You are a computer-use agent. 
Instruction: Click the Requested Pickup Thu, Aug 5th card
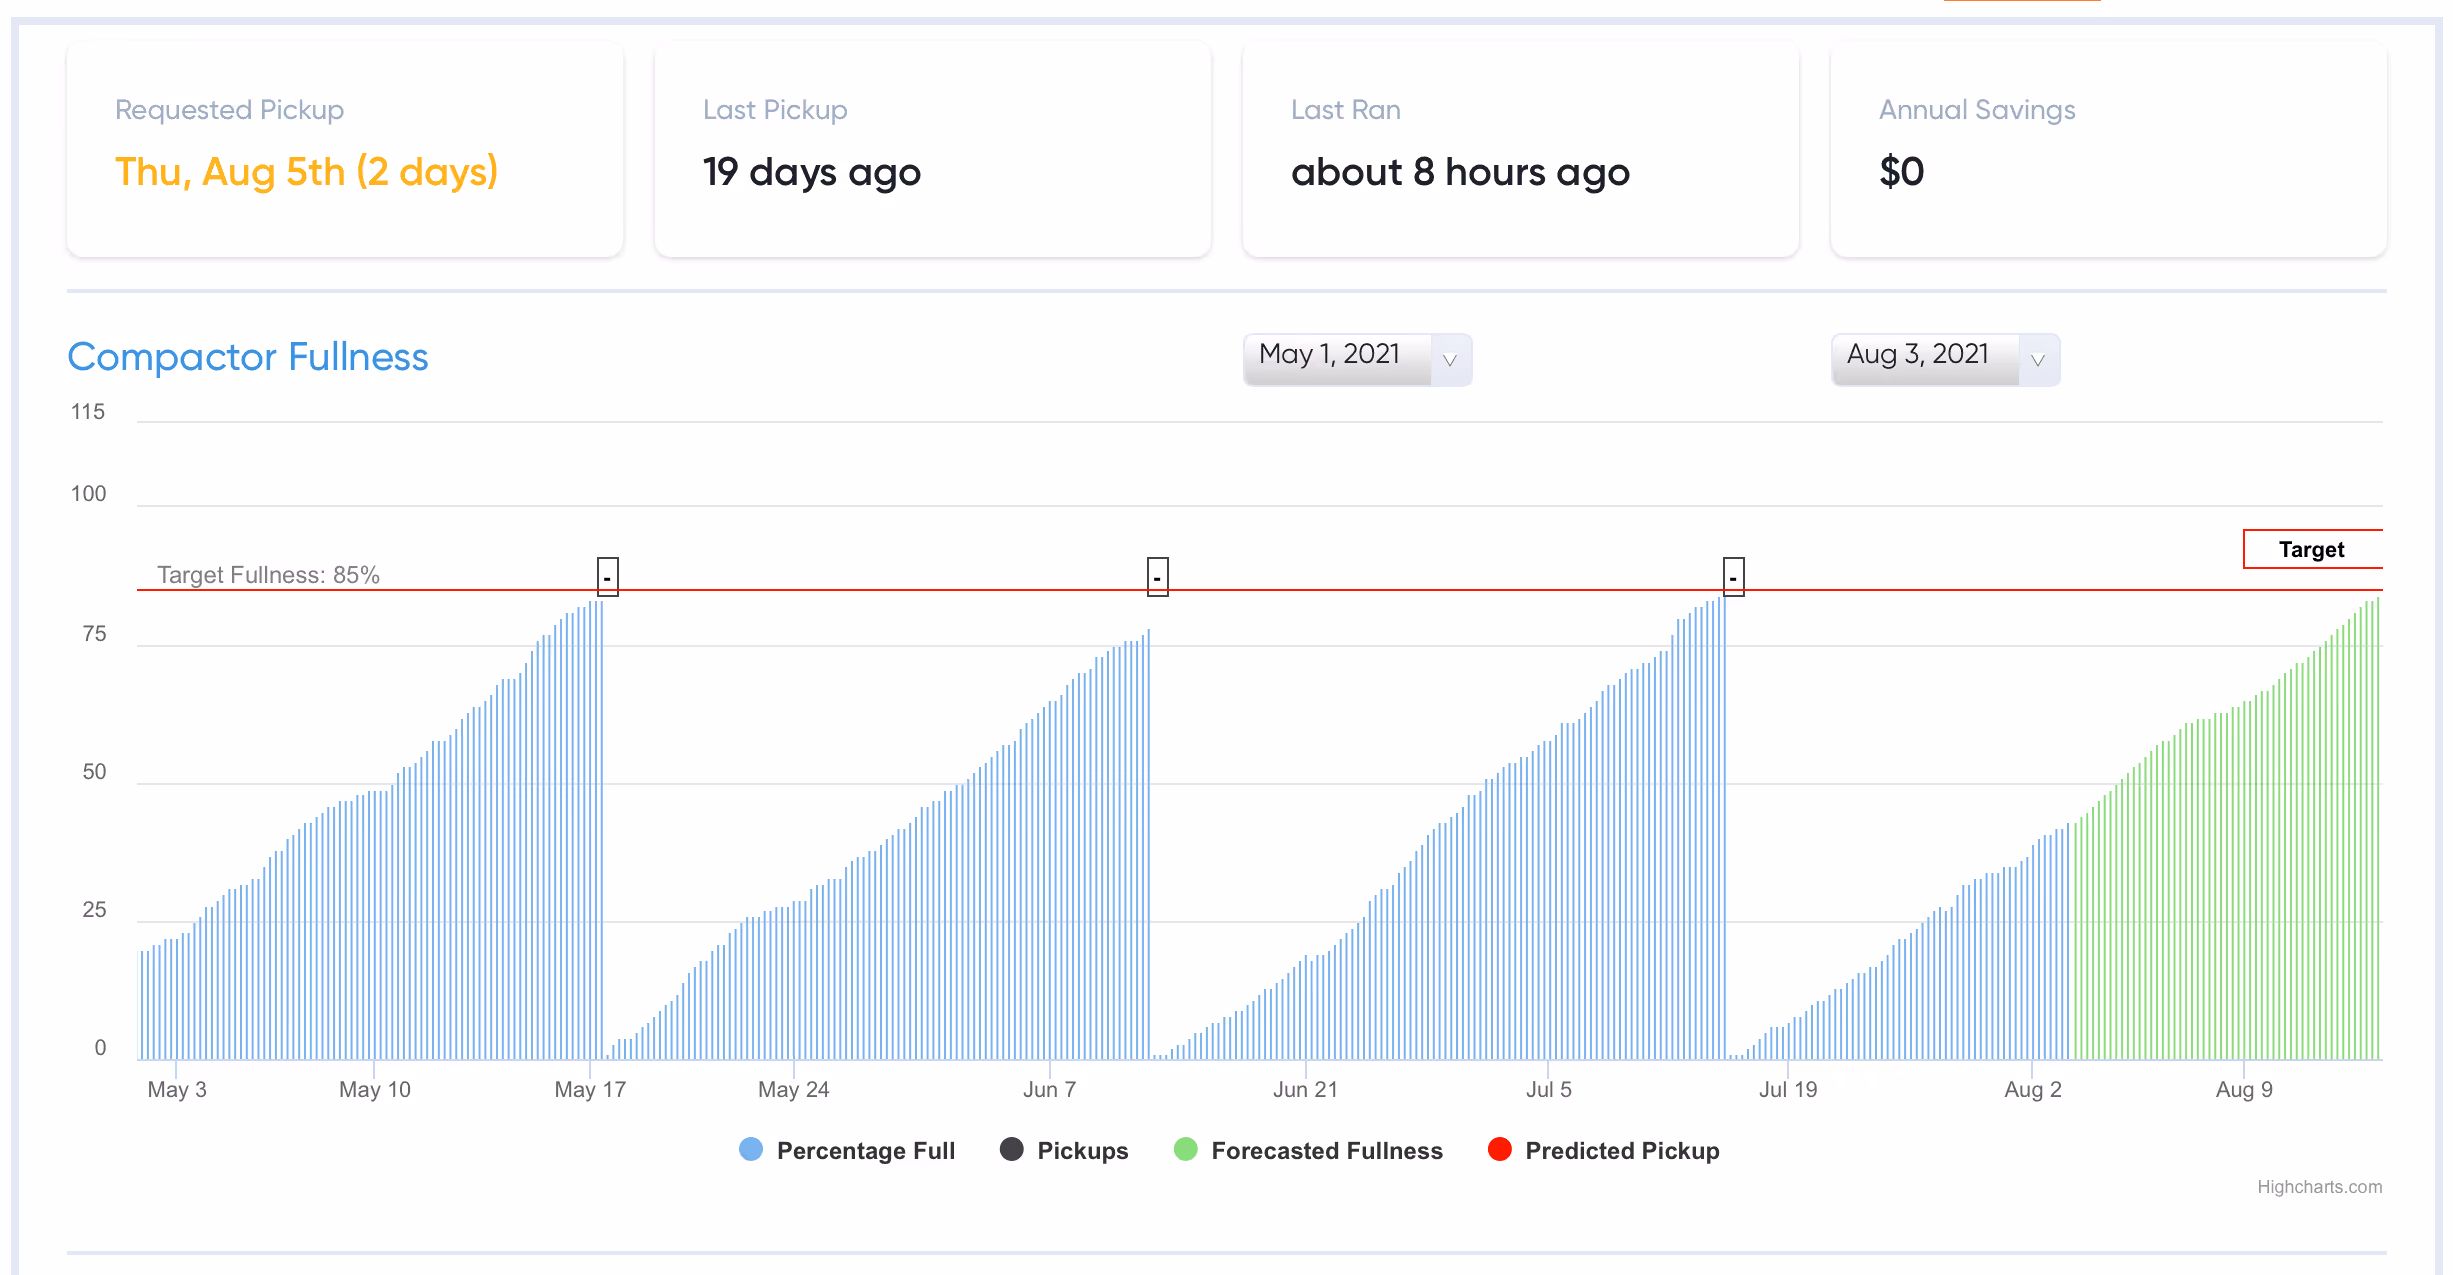tap(345, 150)
